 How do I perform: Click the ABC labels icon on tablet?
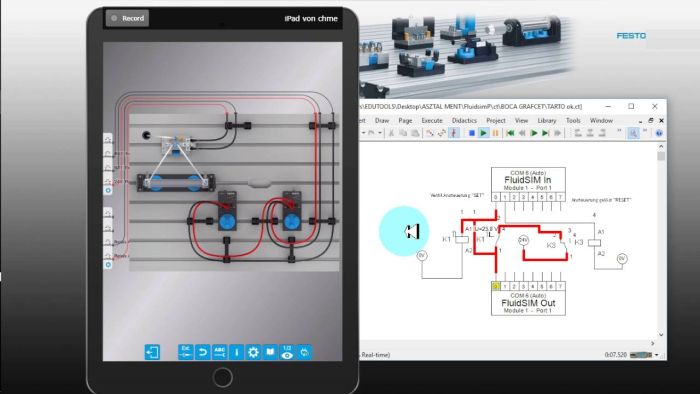219,352
